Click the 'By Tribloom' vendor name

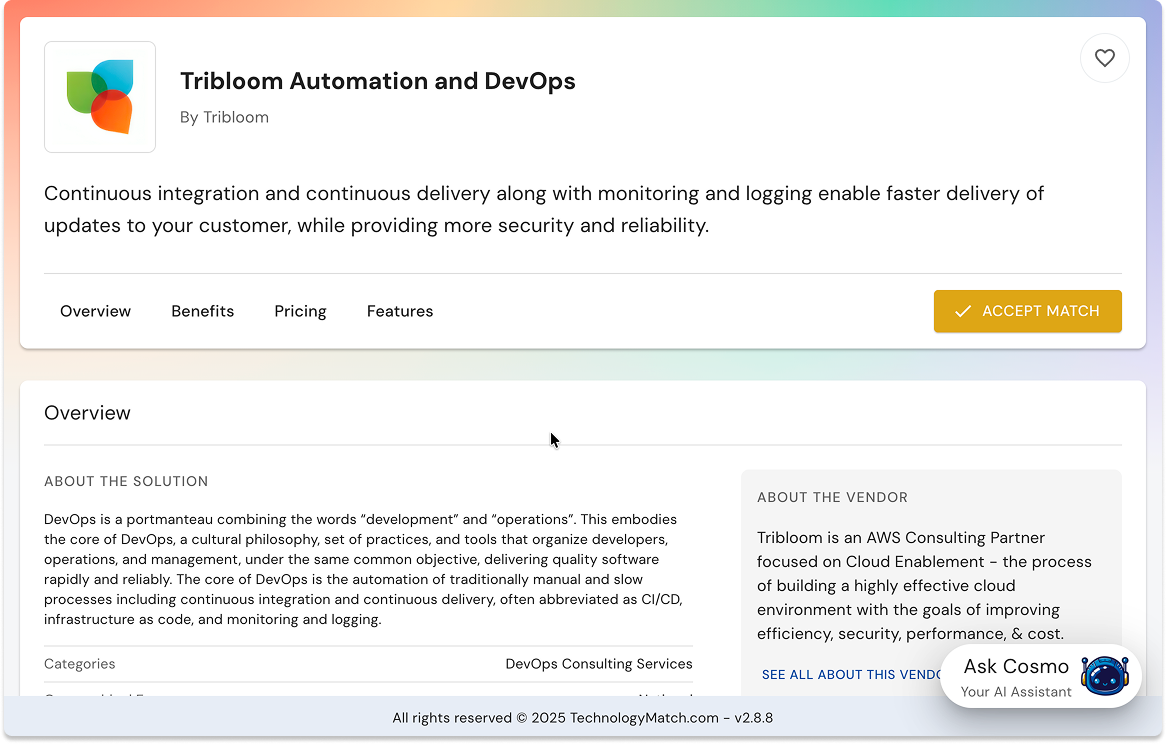coord(224,117)
